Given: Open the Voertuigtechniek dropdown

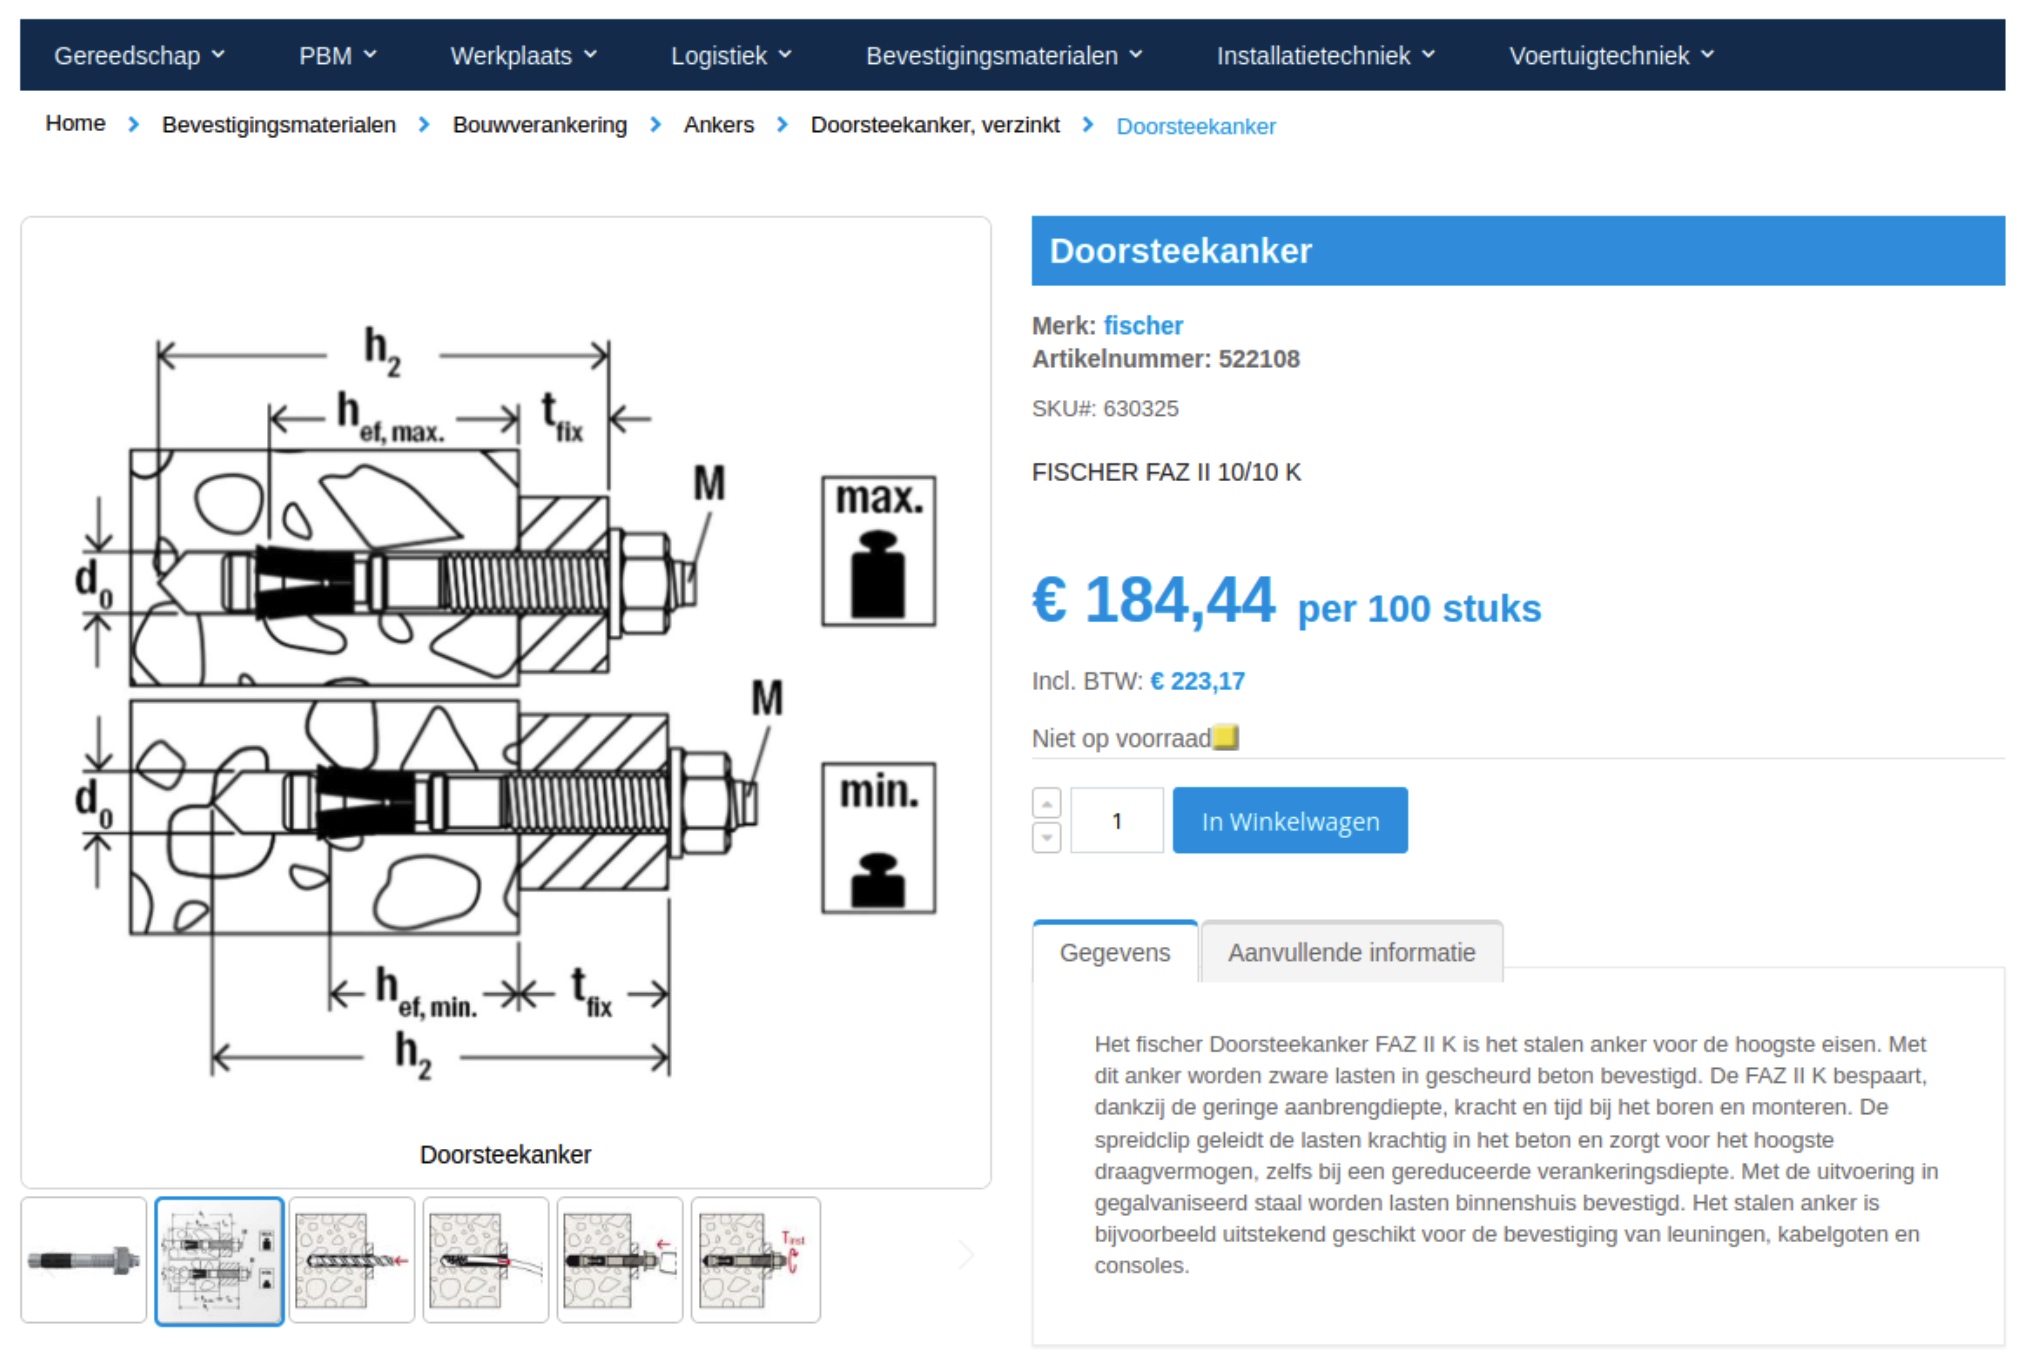Looking at the screenshot, I should click(x=1611, y=56).
